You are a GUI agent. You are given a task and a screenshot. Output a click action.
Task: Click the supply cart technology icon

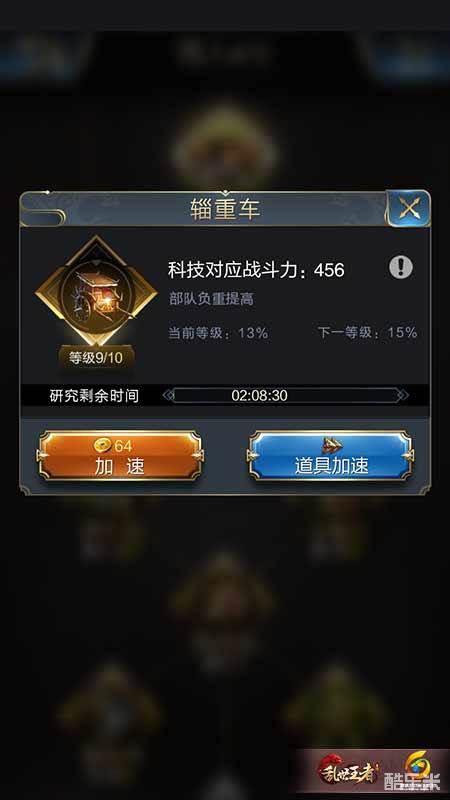tap(96, 293)
